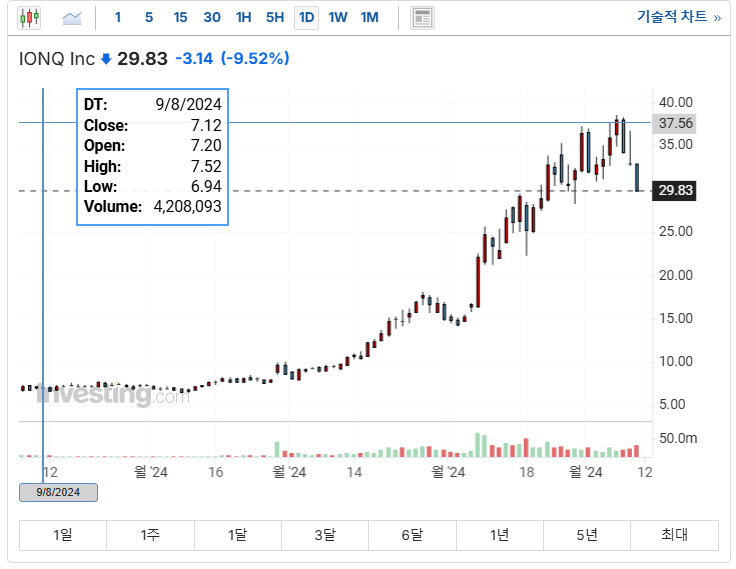Viewport: 736px width, 569px height.
Task: Switch to the area chart type icon
Action: click(72, 18)
